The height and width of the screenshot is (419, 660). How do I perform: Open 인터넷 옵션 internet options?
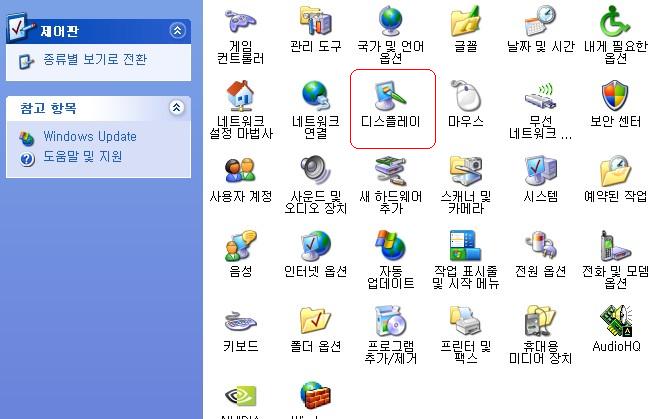tap(316, 245)
